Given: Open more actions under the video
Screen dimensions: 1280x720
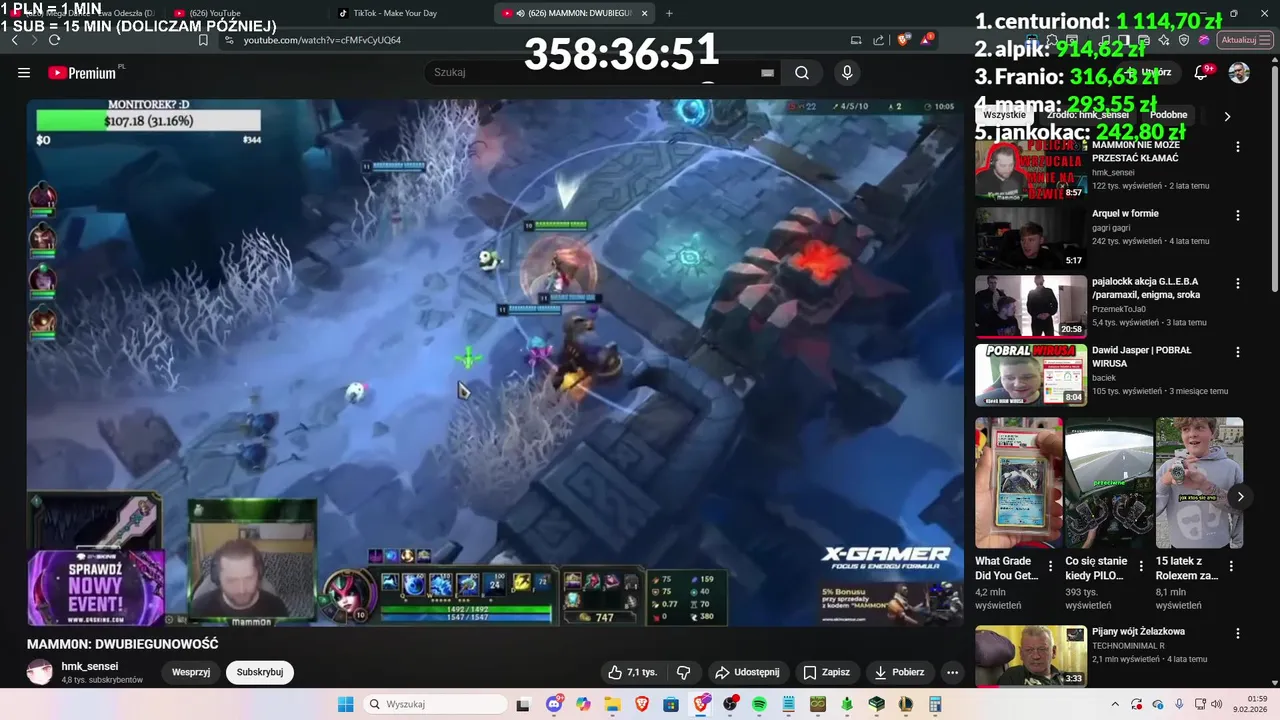Looking at the screenshot, I should pos(952,672).
